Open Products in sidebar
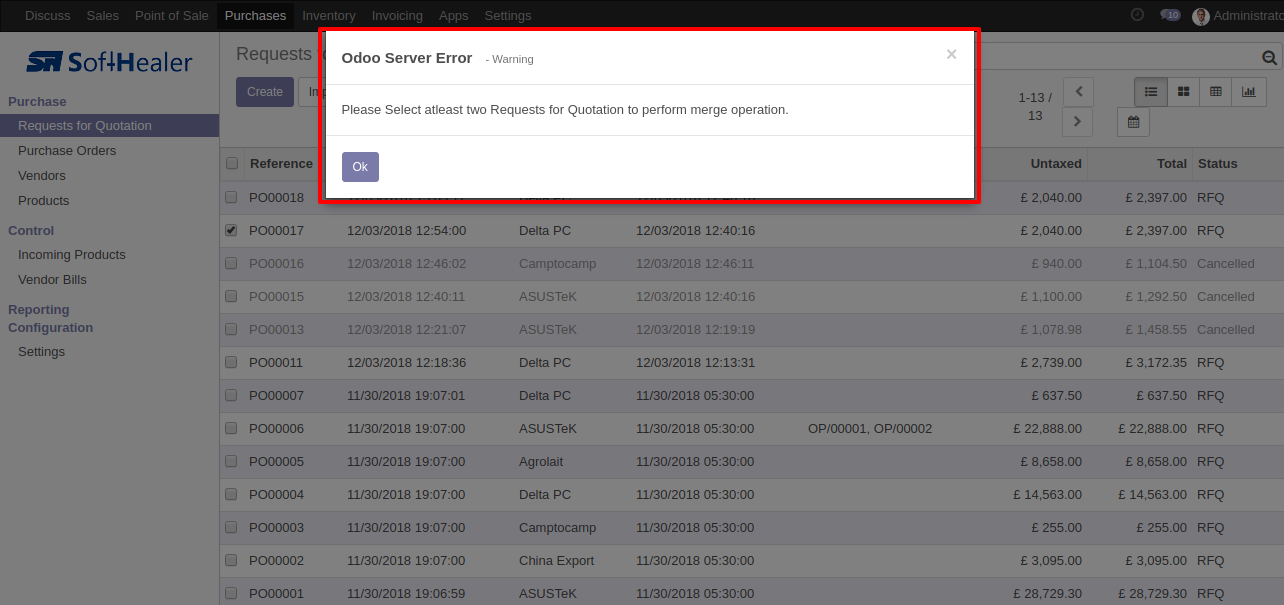 pyautogui.click(x=44, y=200)
